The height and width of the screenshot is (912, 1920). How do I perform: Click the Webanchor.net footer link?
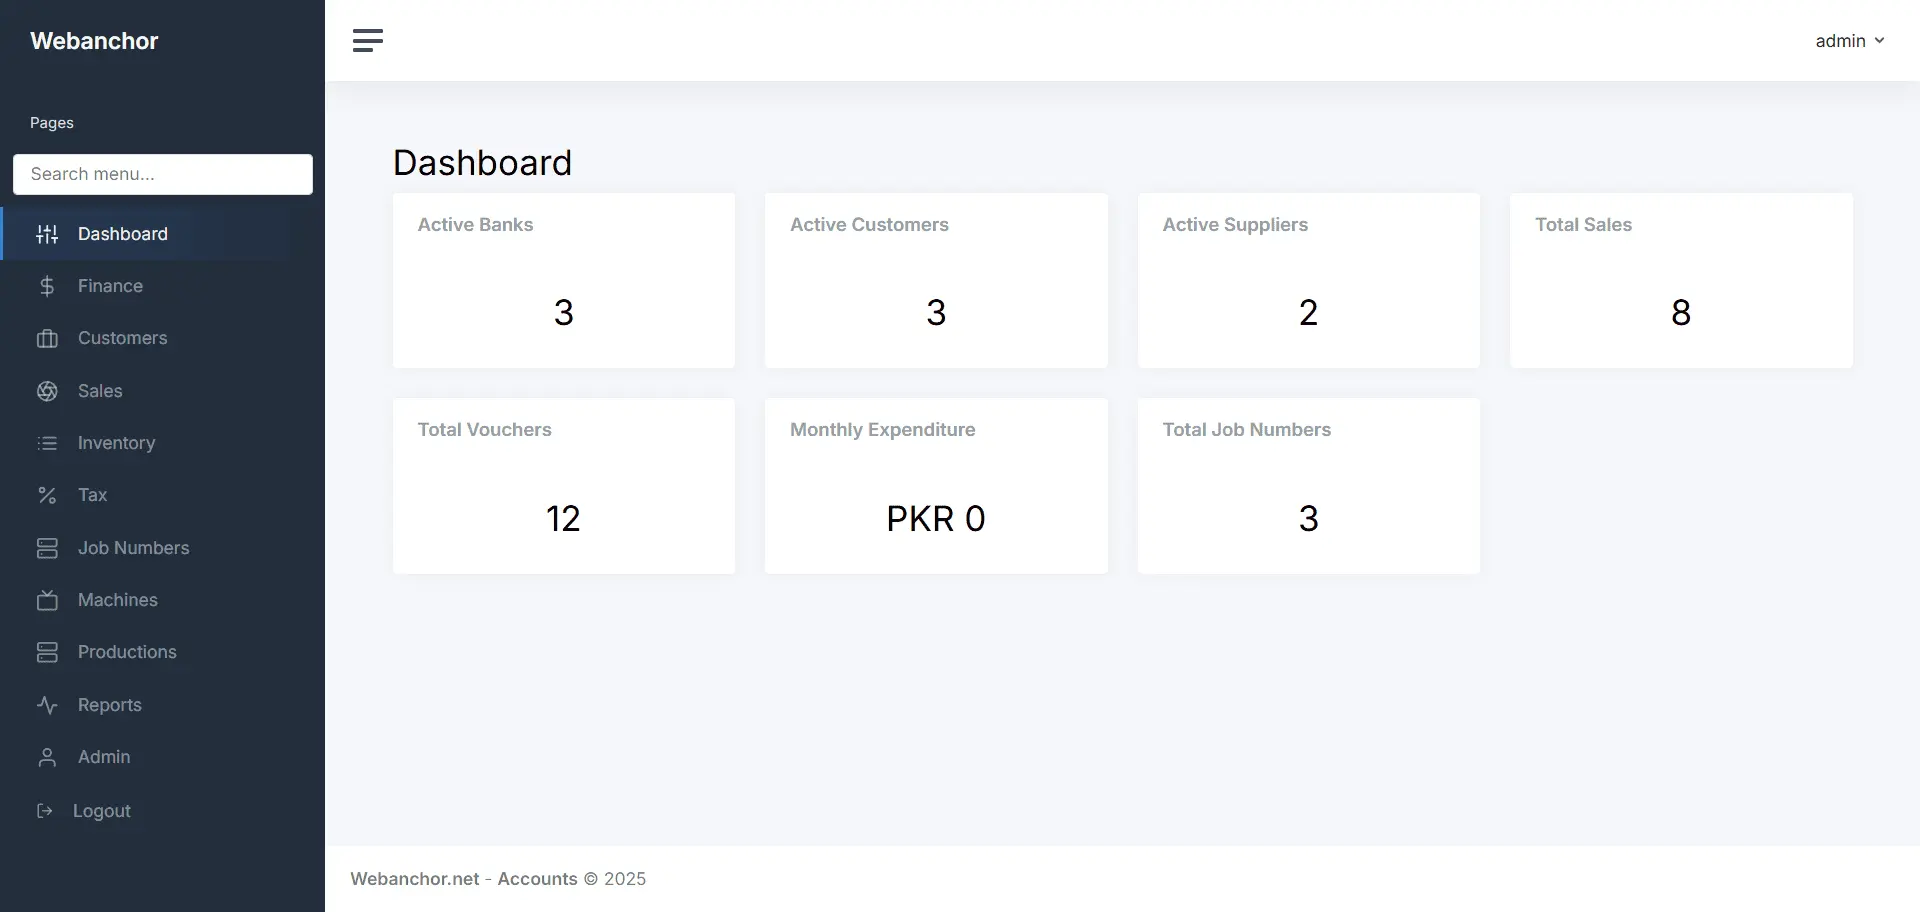click(x=413, y=878)
